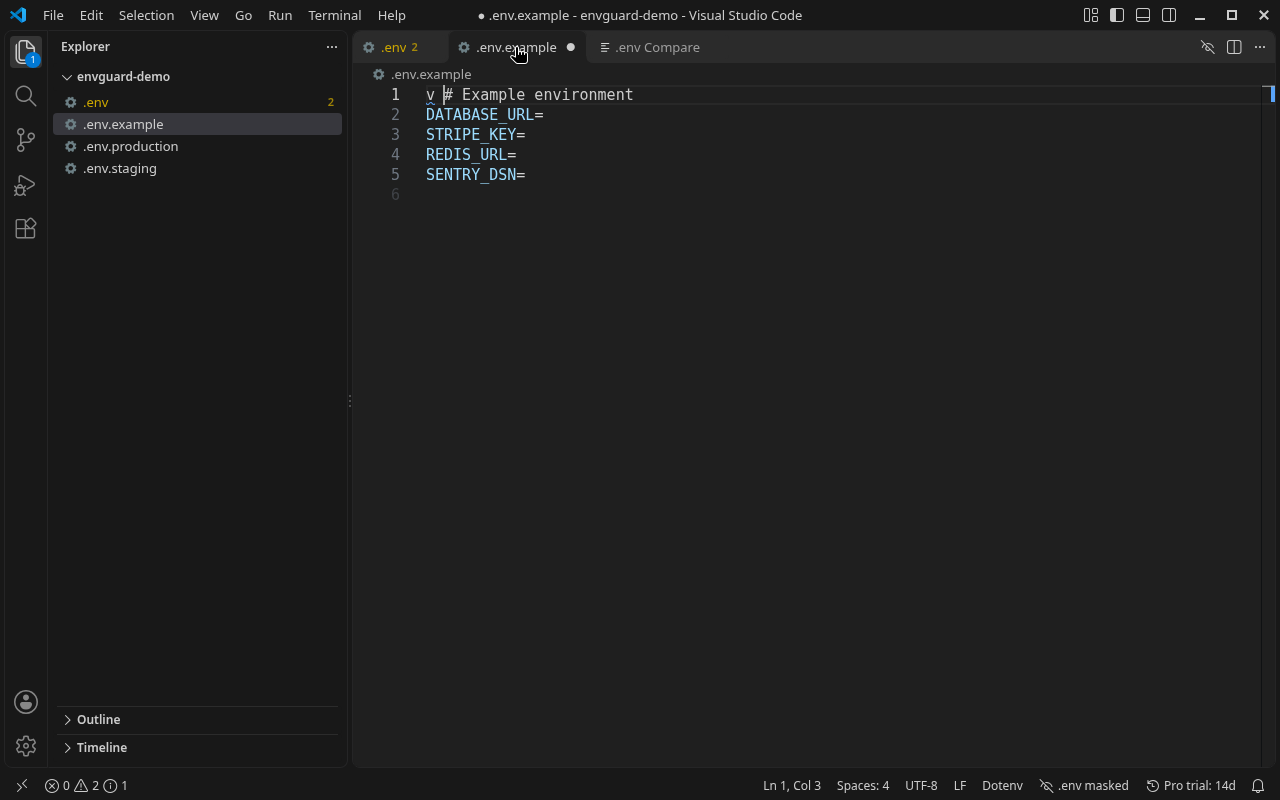Close unsaved .env.example tab dot
The image size is (1280, 800).
point(571,47)
